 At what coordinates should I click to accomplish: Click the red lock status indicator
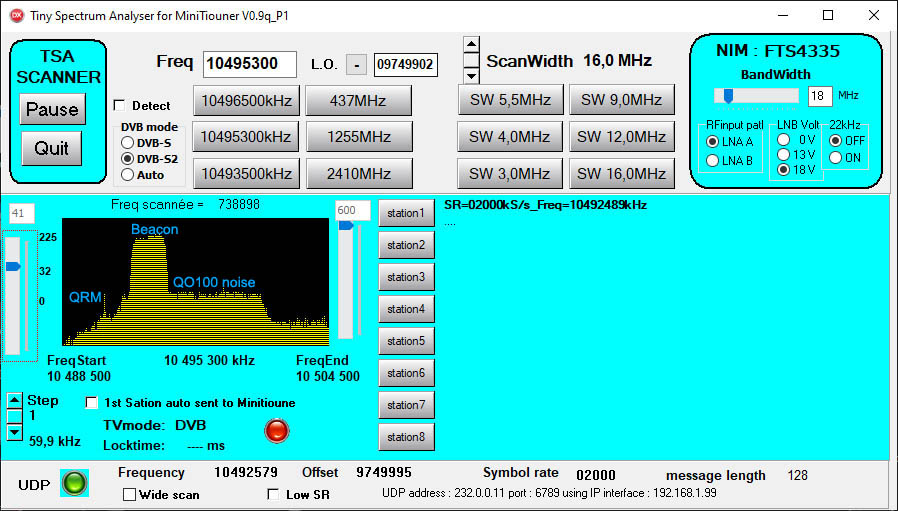(276, 431)
